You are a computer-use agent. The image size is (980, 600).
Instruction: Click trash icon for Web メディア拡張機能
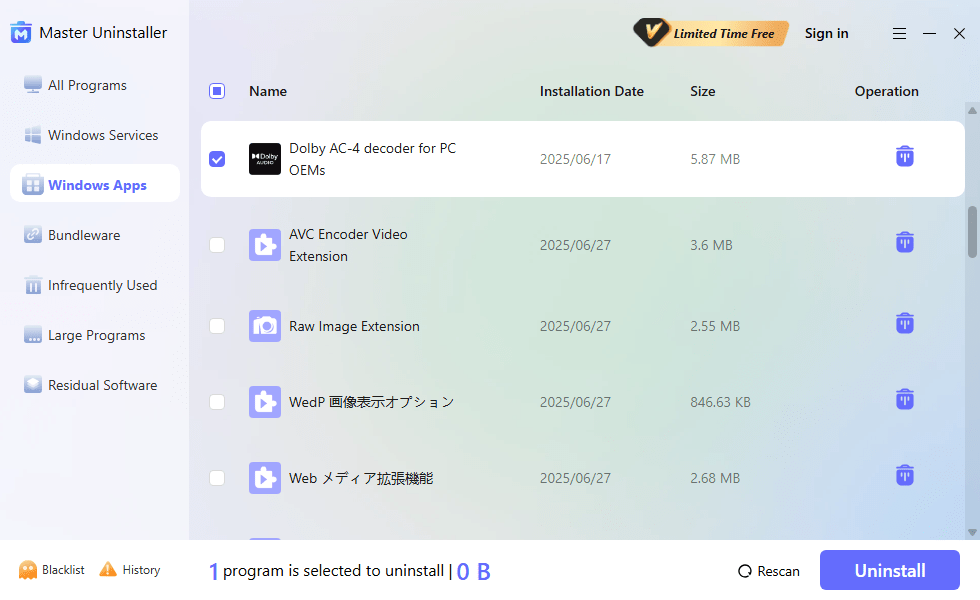point(905,475)
